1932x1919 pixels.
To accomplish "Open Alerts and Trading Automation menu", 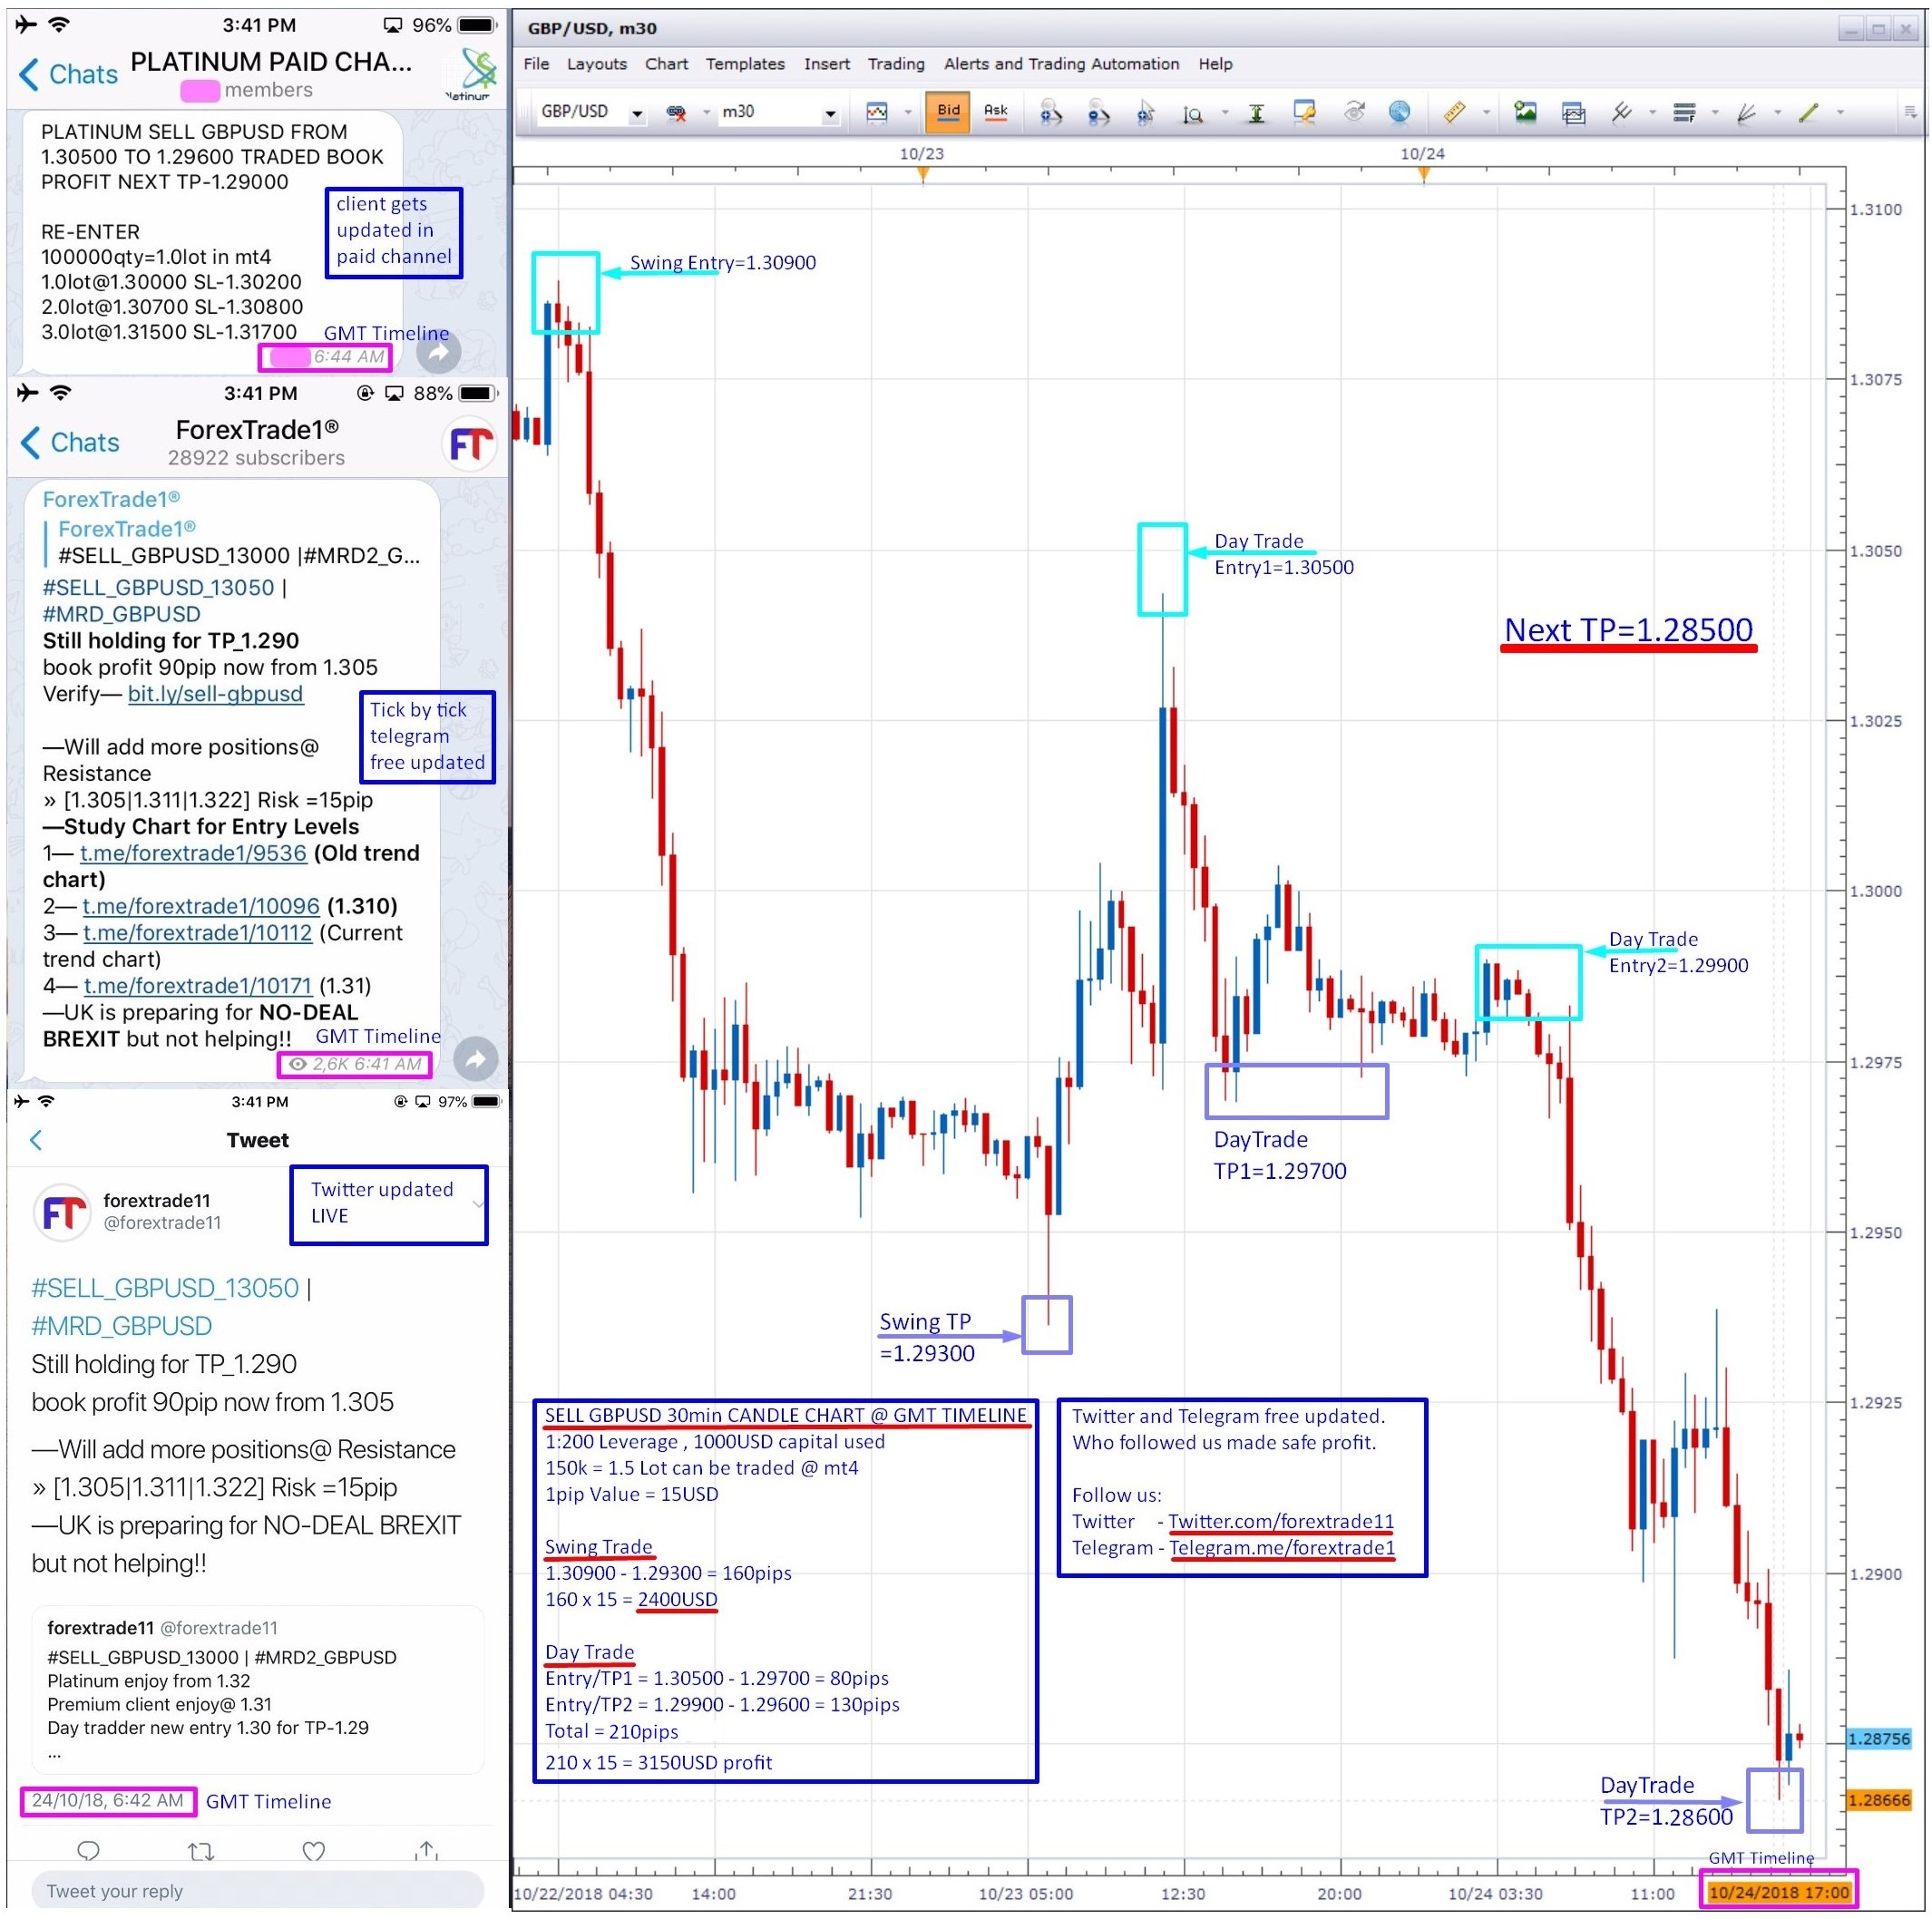I will point(1061,64).
